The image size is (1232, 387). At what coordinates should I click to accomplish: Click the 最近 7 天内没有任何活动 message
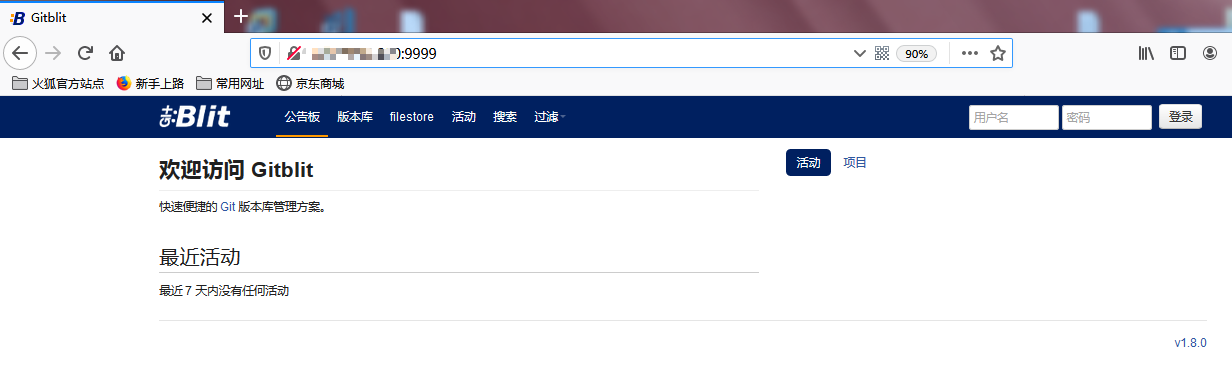tap(224, 291)
